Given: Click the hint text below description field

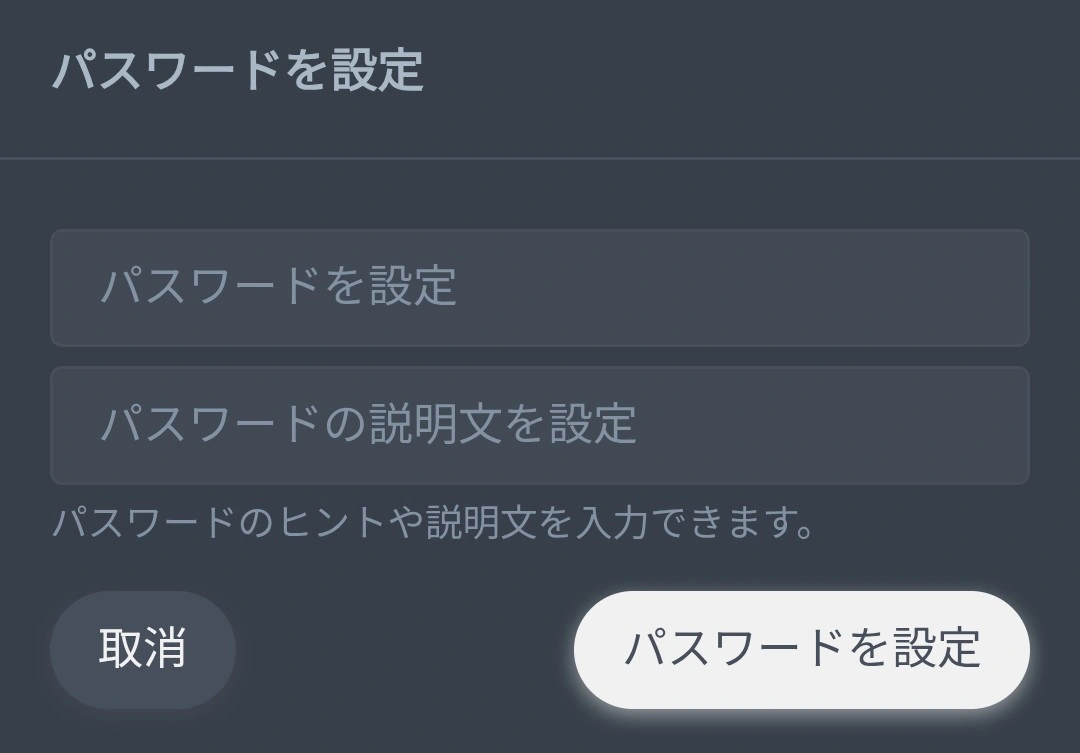Looking at the screenshot, I should [432, 523].
